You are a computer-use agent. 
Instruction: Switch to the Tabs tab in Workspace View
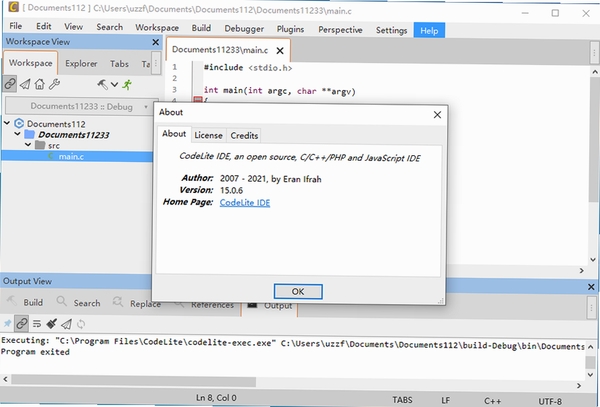(119, 64)
